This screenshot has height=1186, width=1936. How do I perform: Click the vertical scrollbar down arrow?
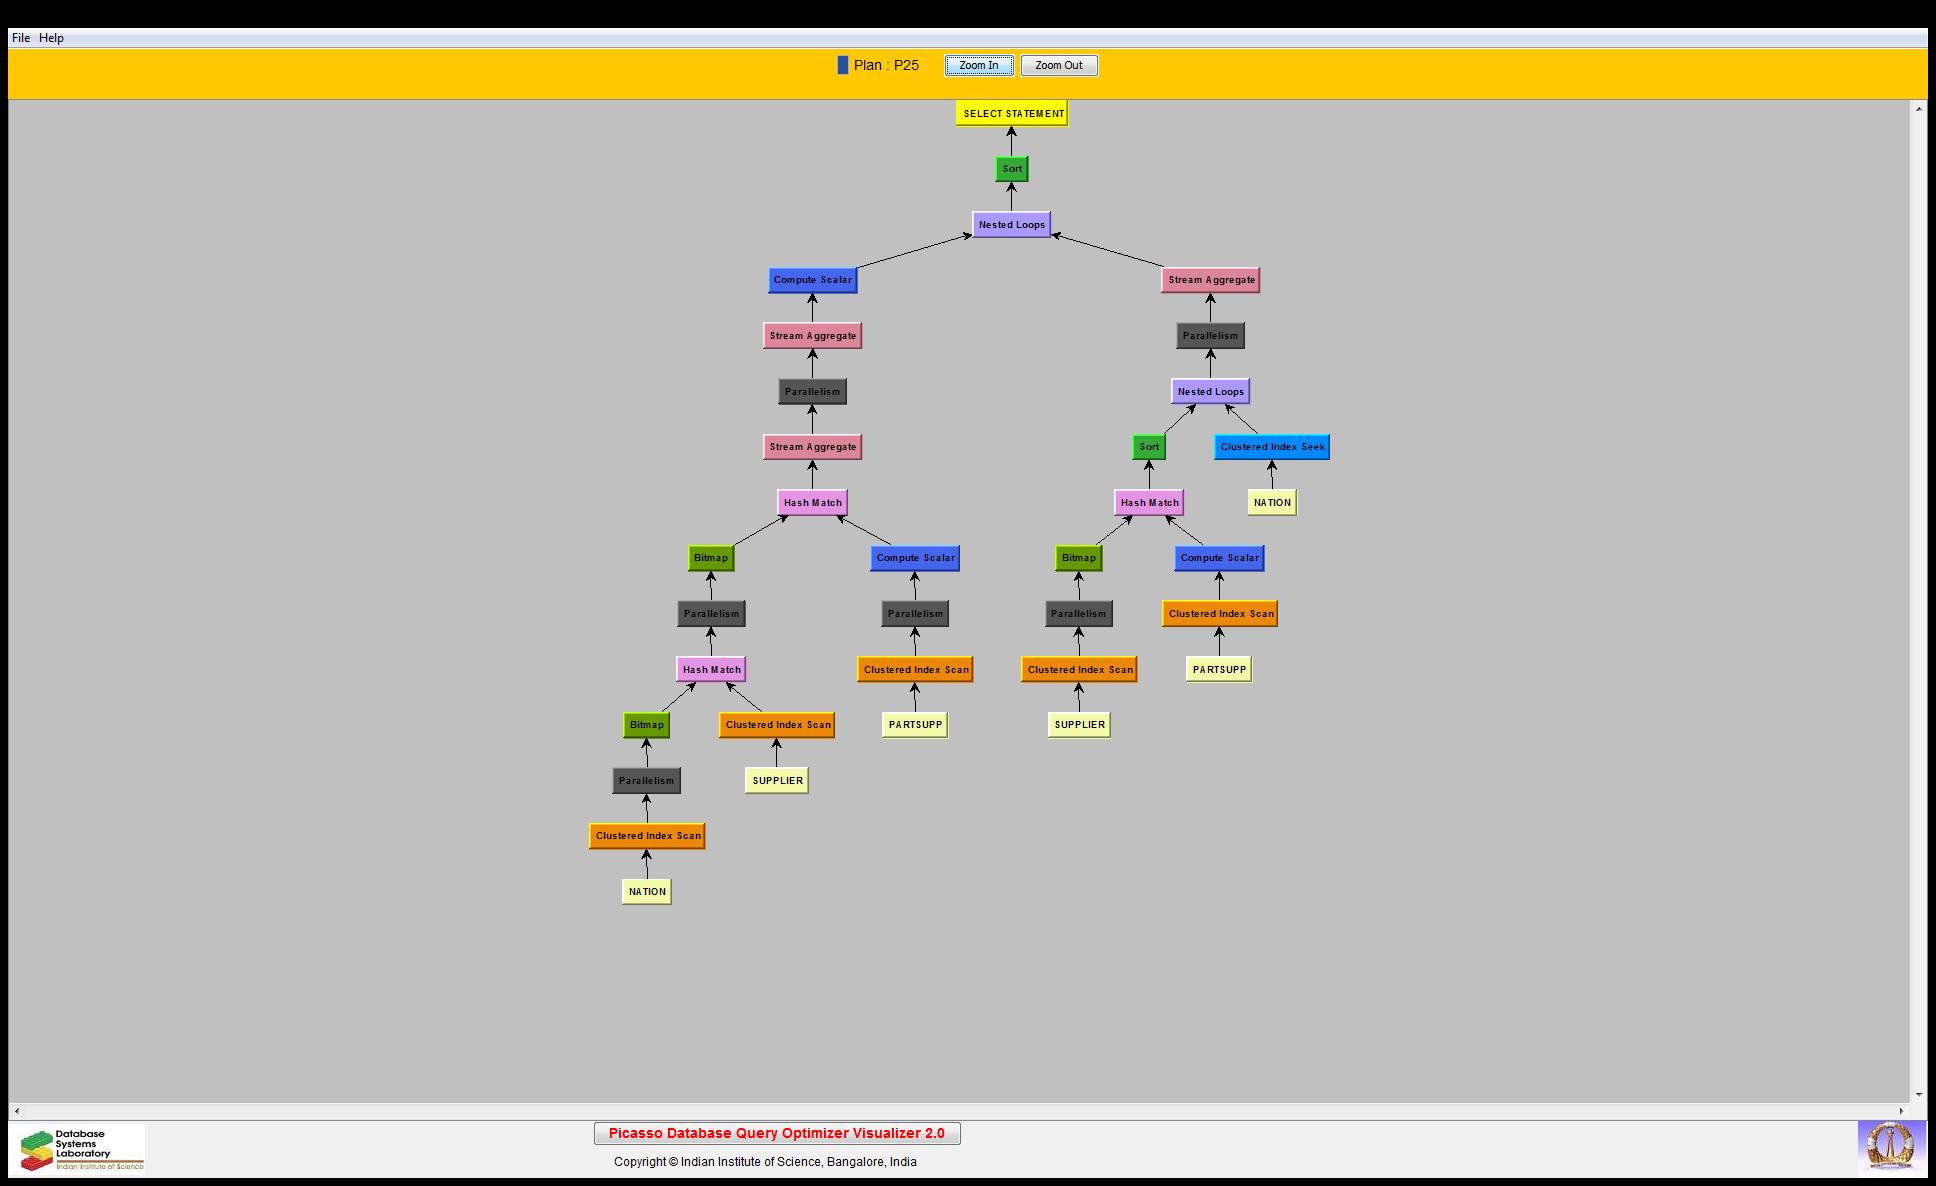tap(1918, 1095)
